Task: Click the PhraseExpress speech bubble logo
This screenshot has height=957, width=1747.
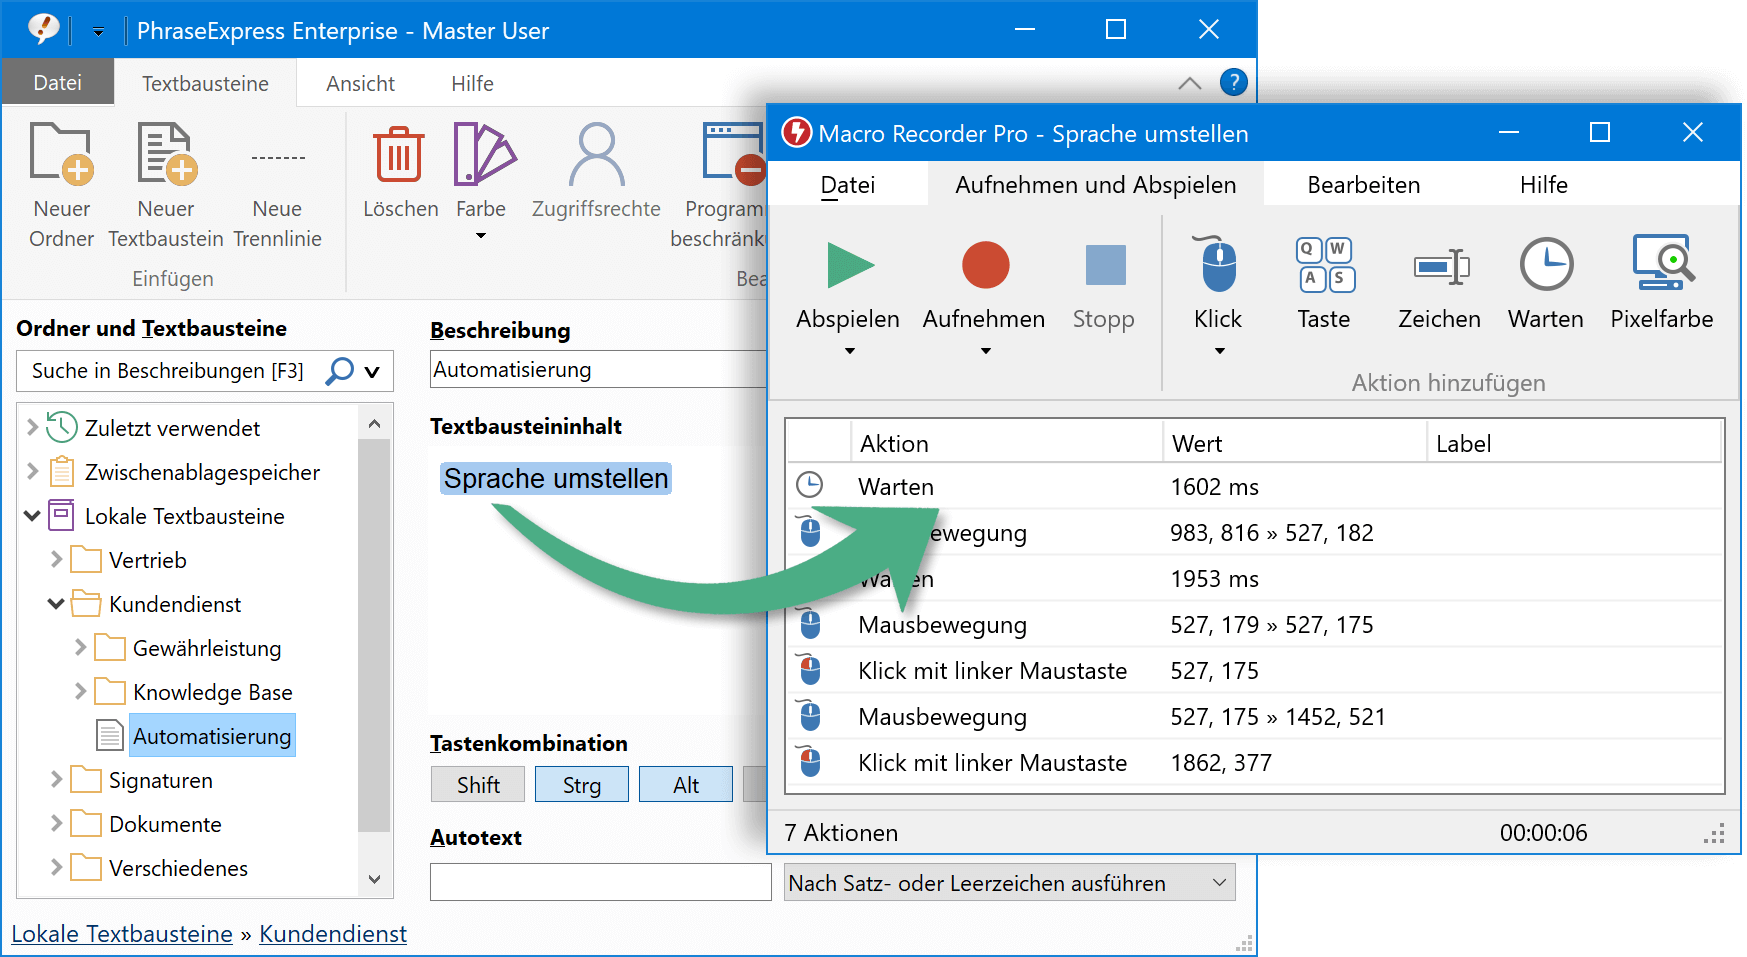Action: (x=42, y=28)
